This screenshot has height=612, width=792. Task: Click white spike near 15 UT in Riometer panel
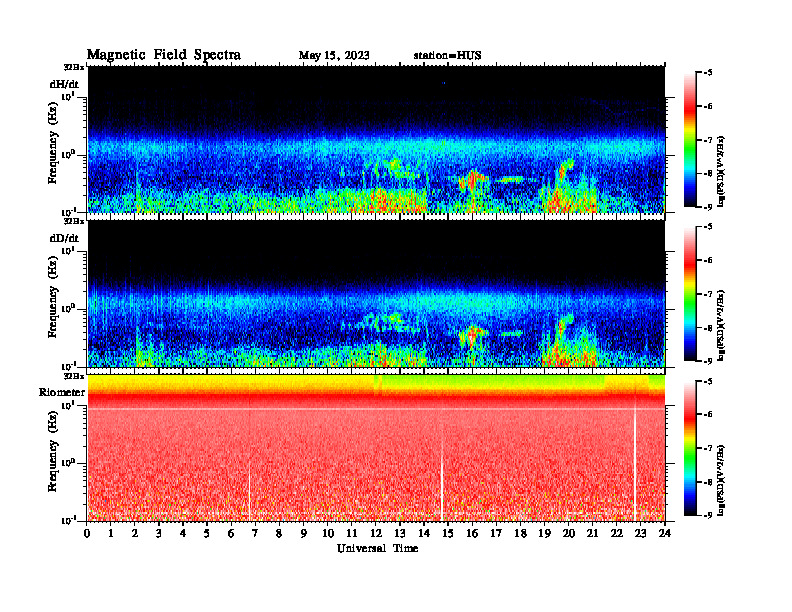(x=442, y=481)
